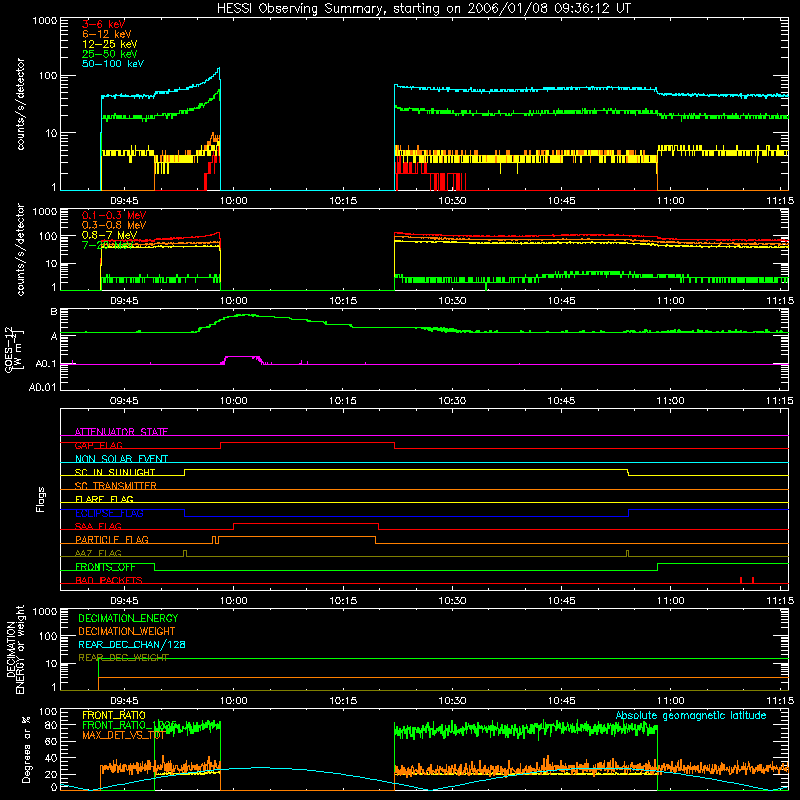Click the ATTENUATOR_STATE flag label
Image resolution: width=800 pixels, height=800 pixels.
pos(121,432)
